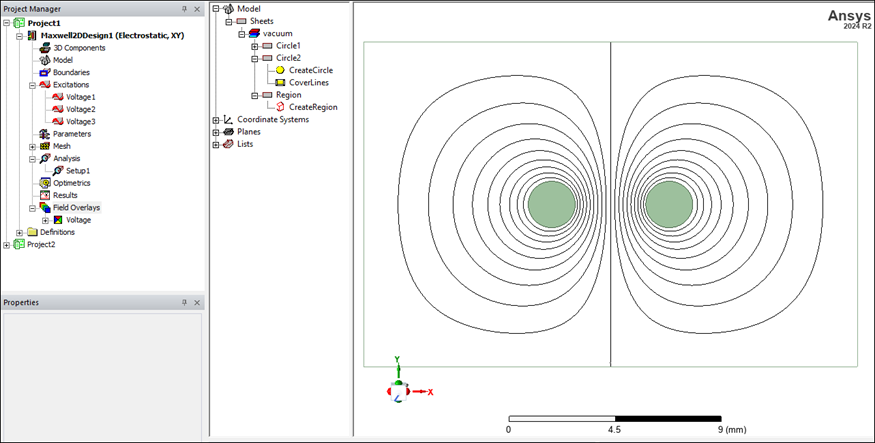
Task: Expand the Mesh node
Action: point(32,146)
